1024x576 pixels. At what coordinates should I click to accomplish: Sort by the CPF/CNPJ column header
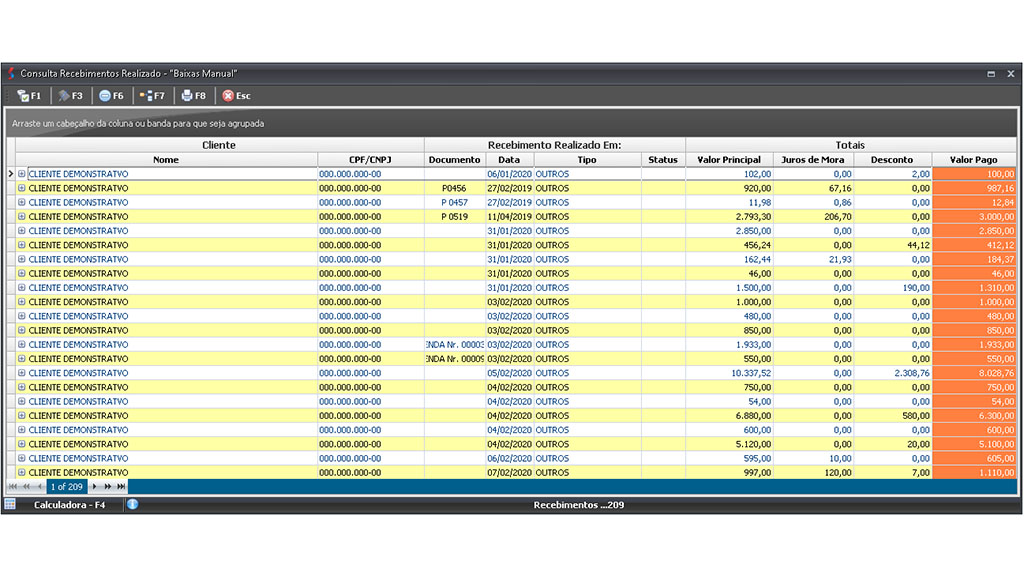coord(370,159)
